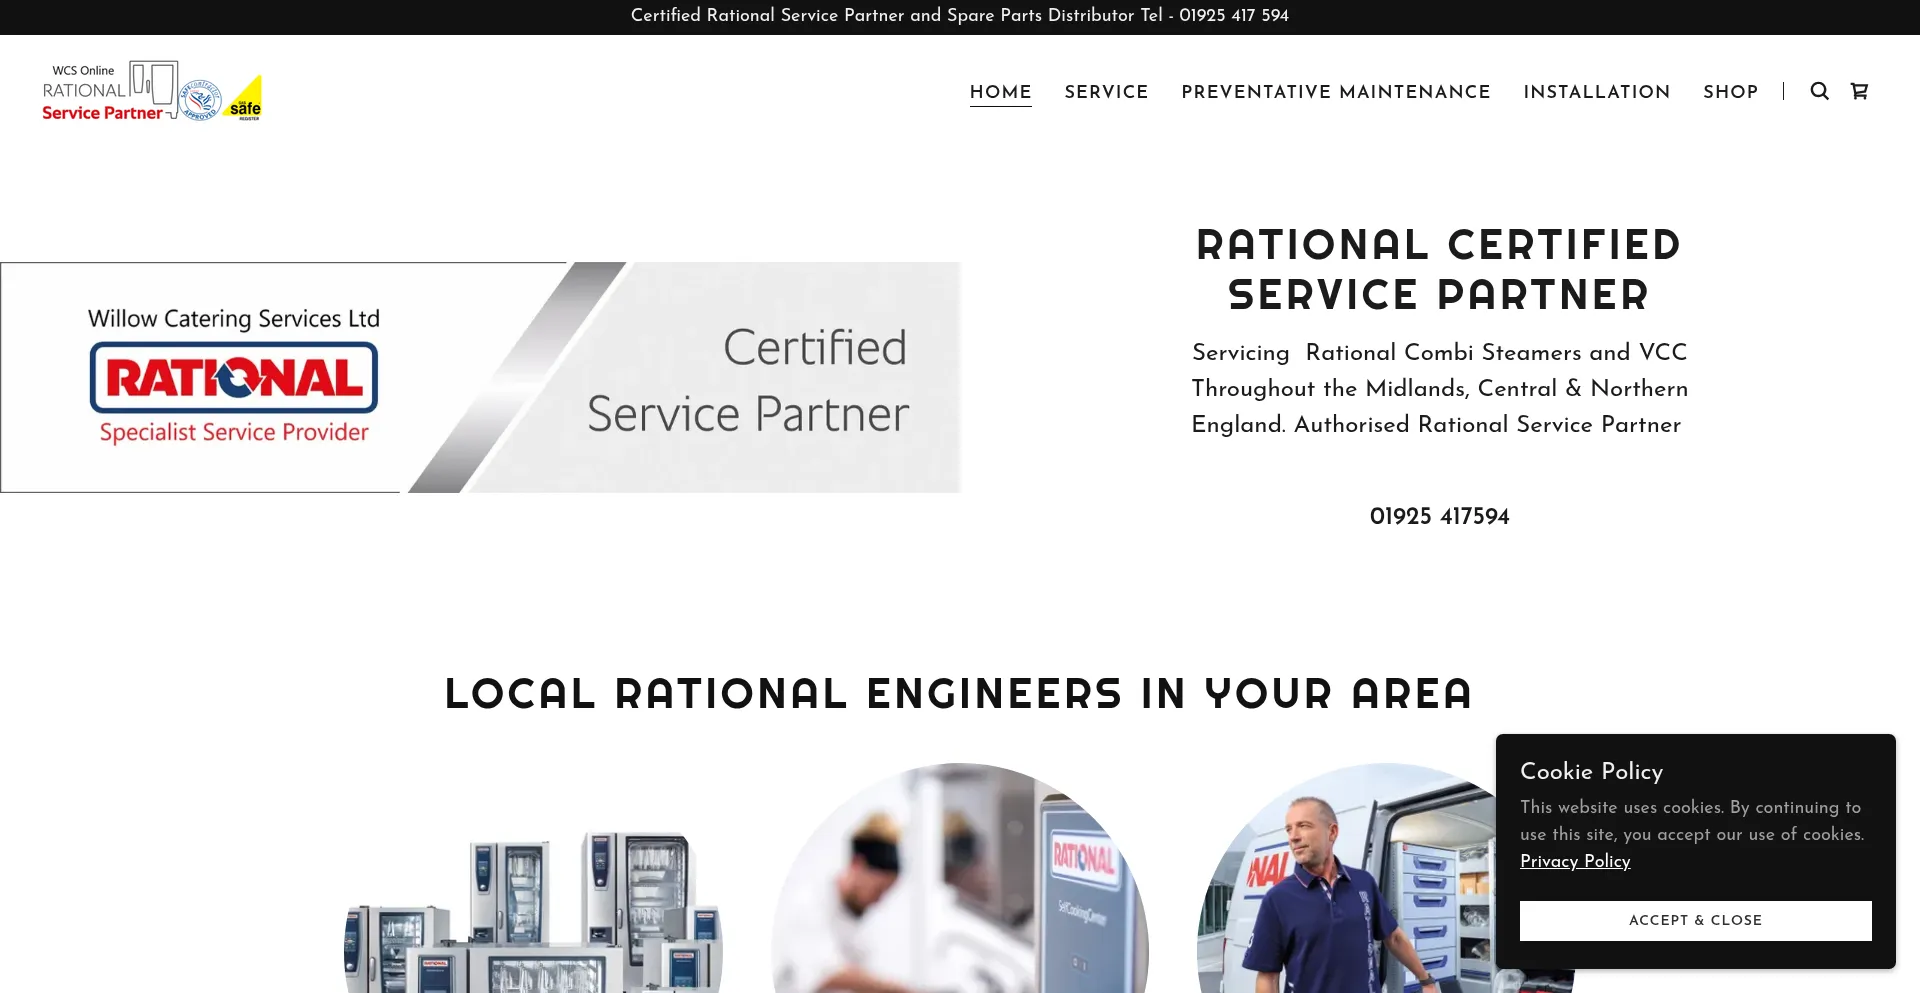The image size is (1920, 993).
Task: Open the Privacy Policy link
Action: [x=1575, y=861]
